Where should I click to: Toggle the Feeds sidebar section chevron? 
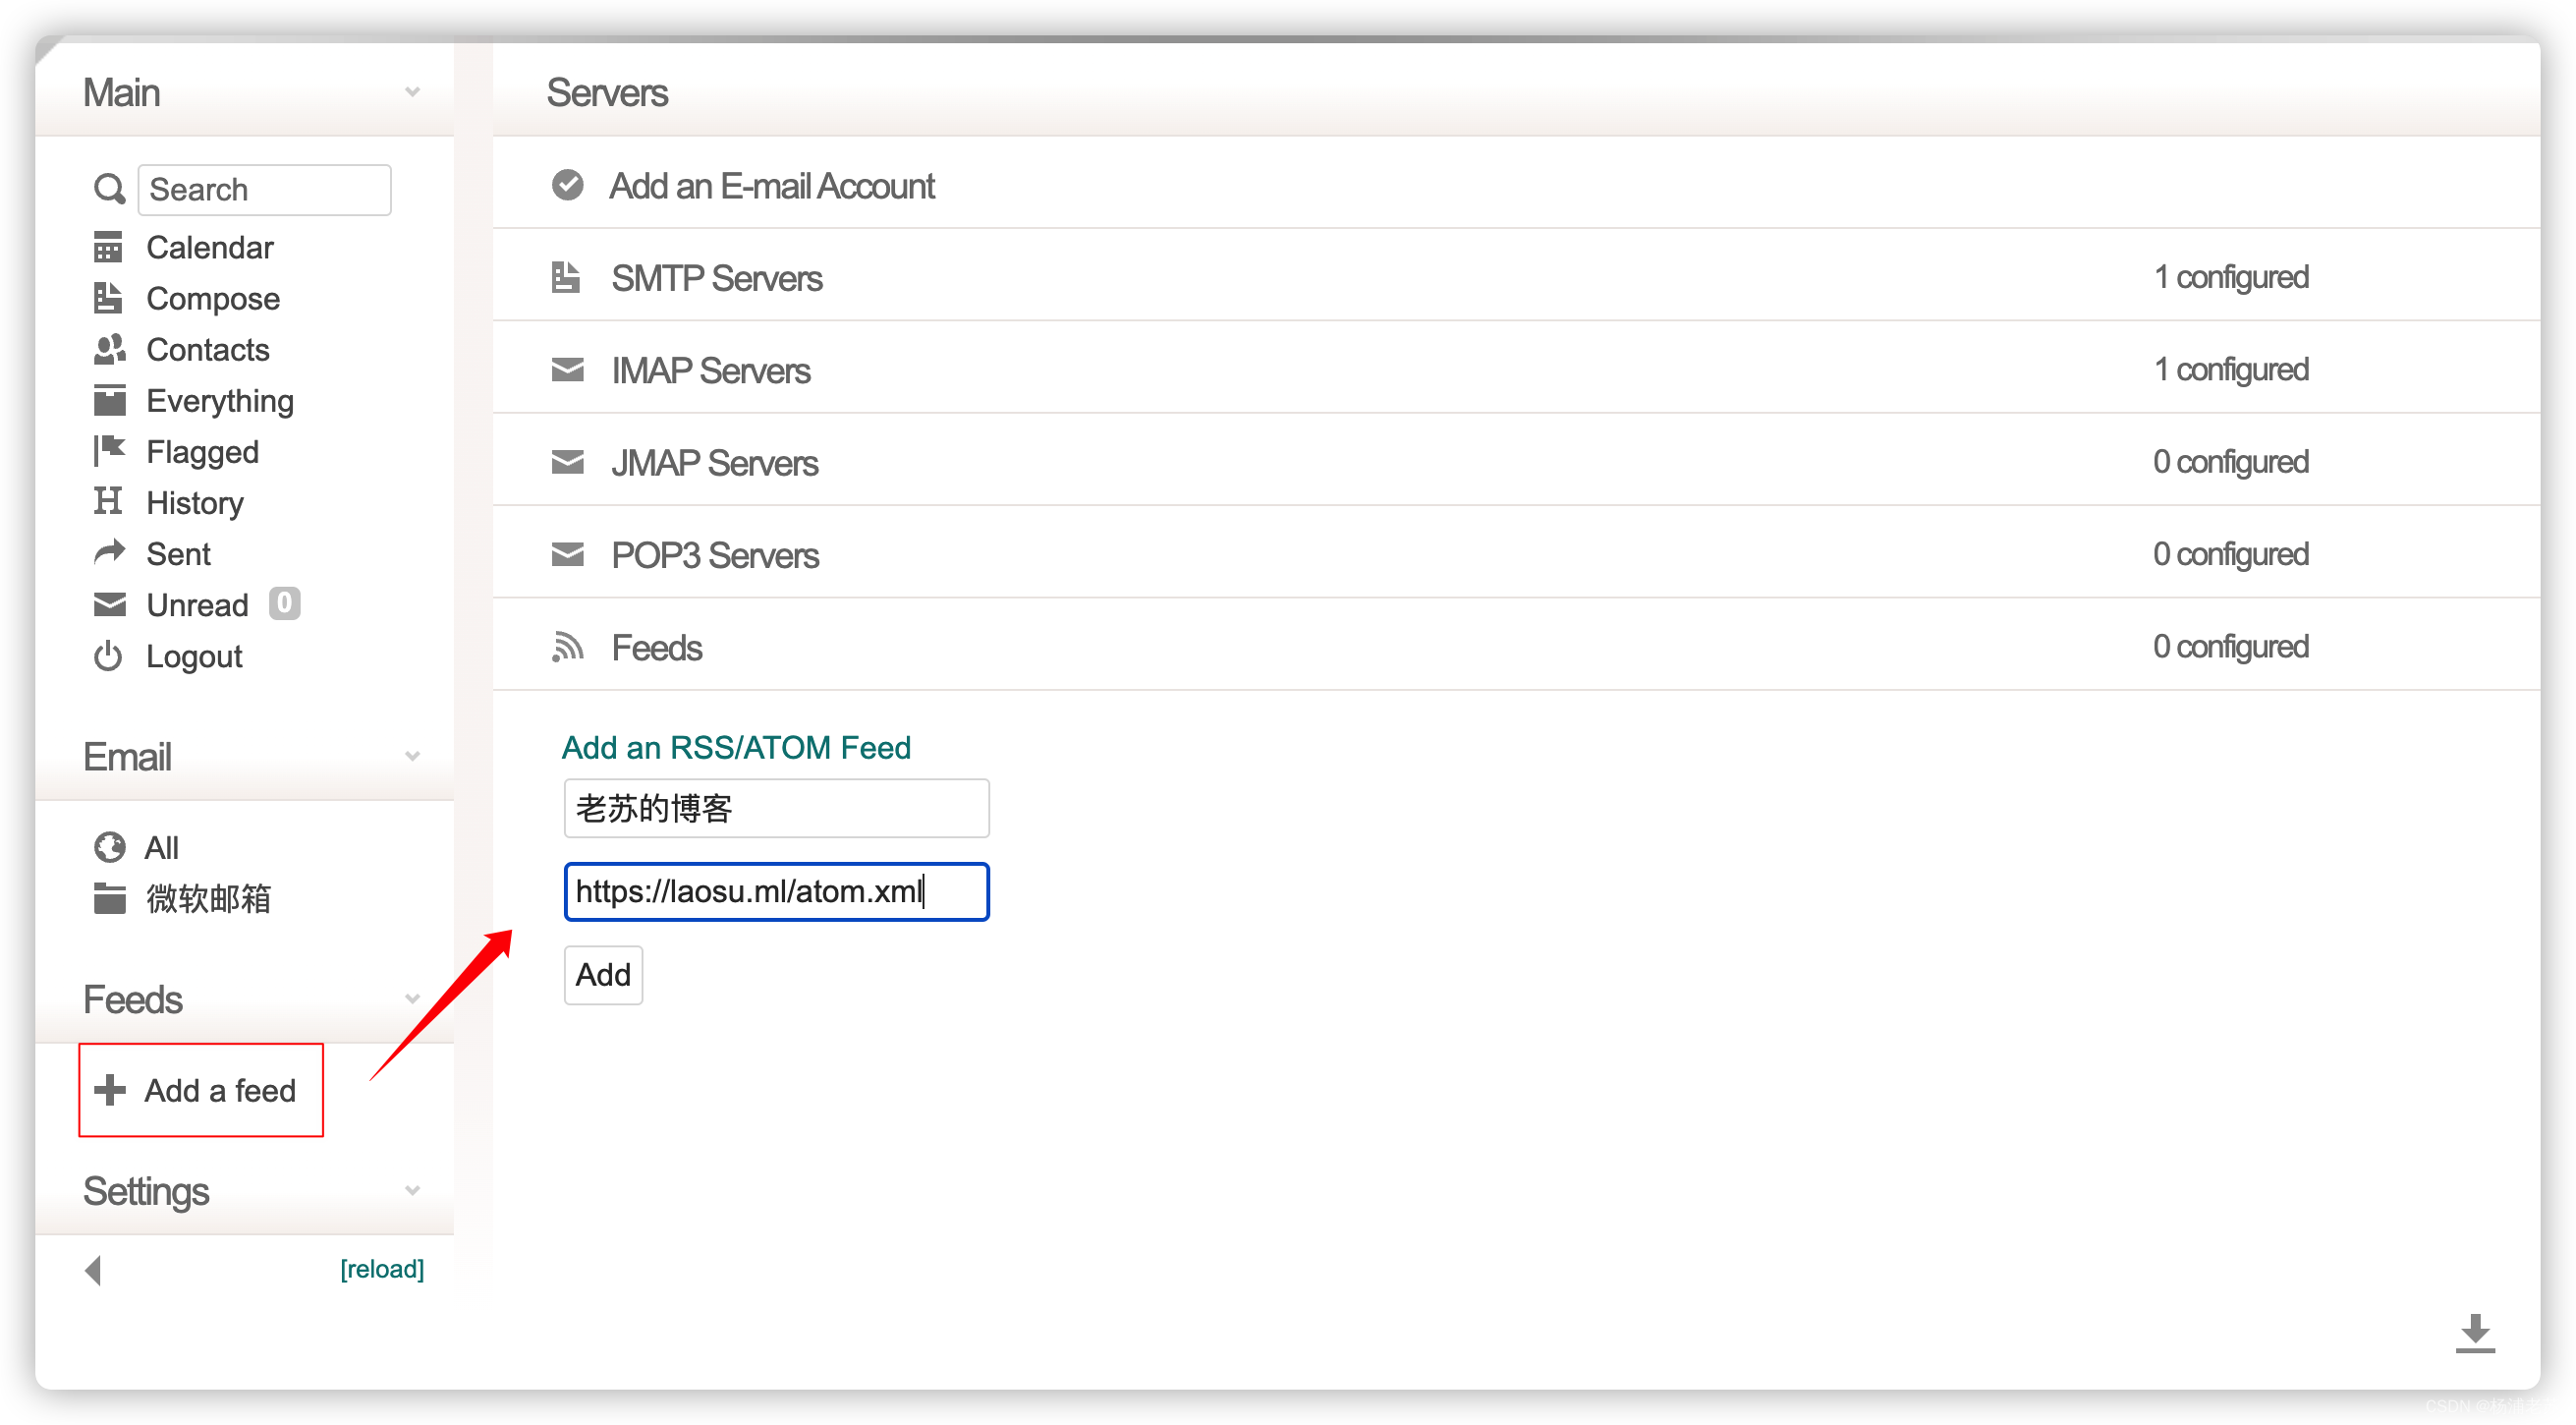click(x=412, y=999)
